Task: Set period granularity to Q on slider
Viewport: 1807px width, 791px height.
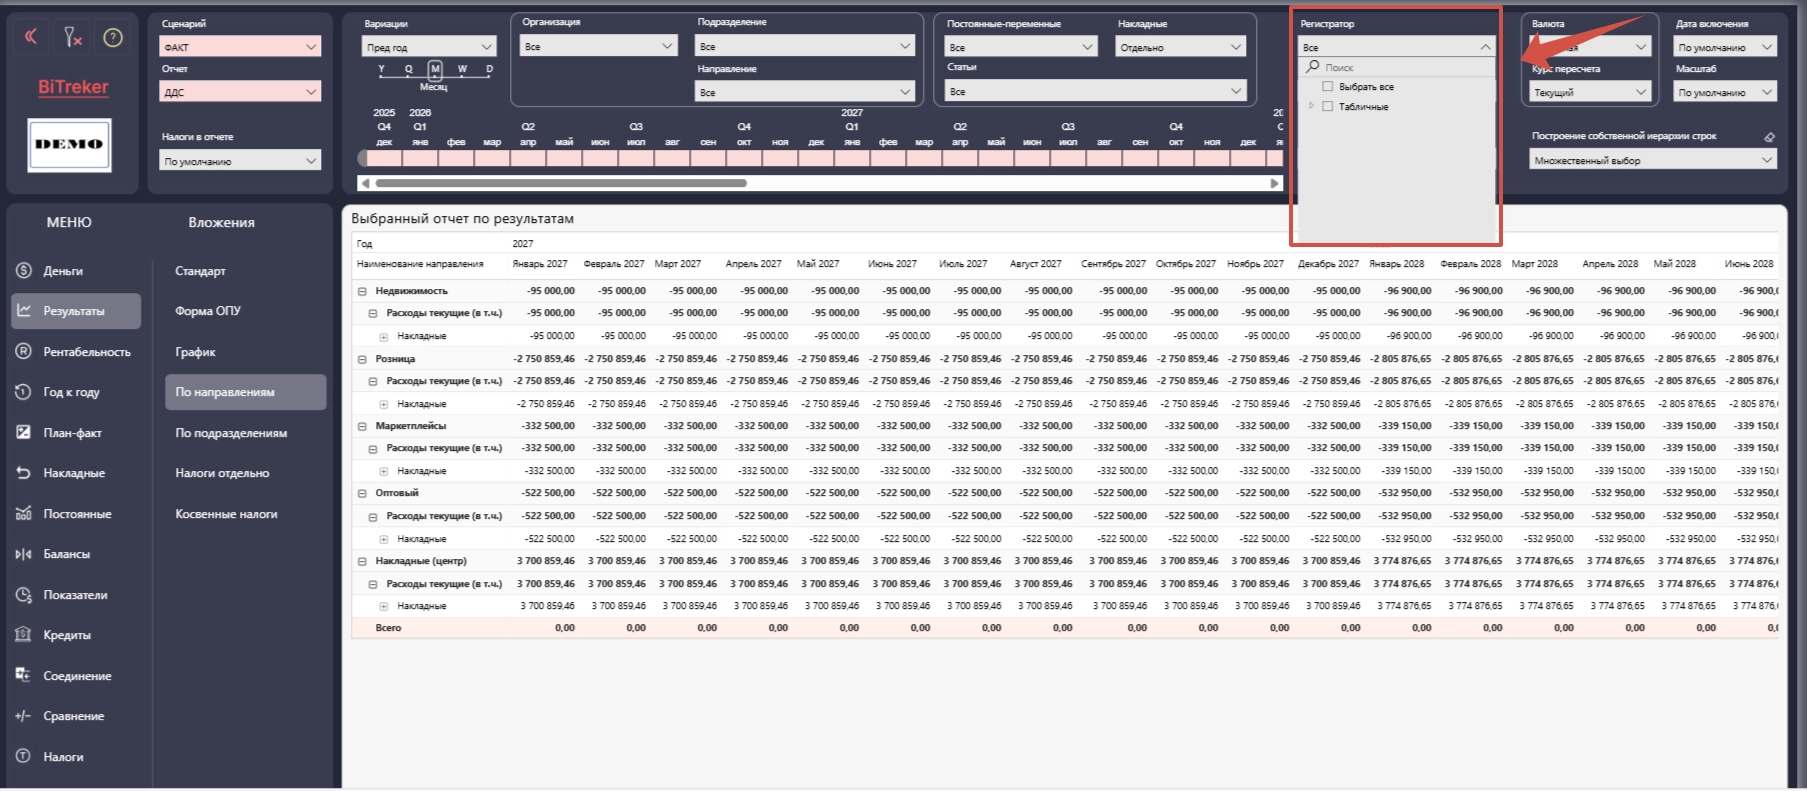Action: 408,69
